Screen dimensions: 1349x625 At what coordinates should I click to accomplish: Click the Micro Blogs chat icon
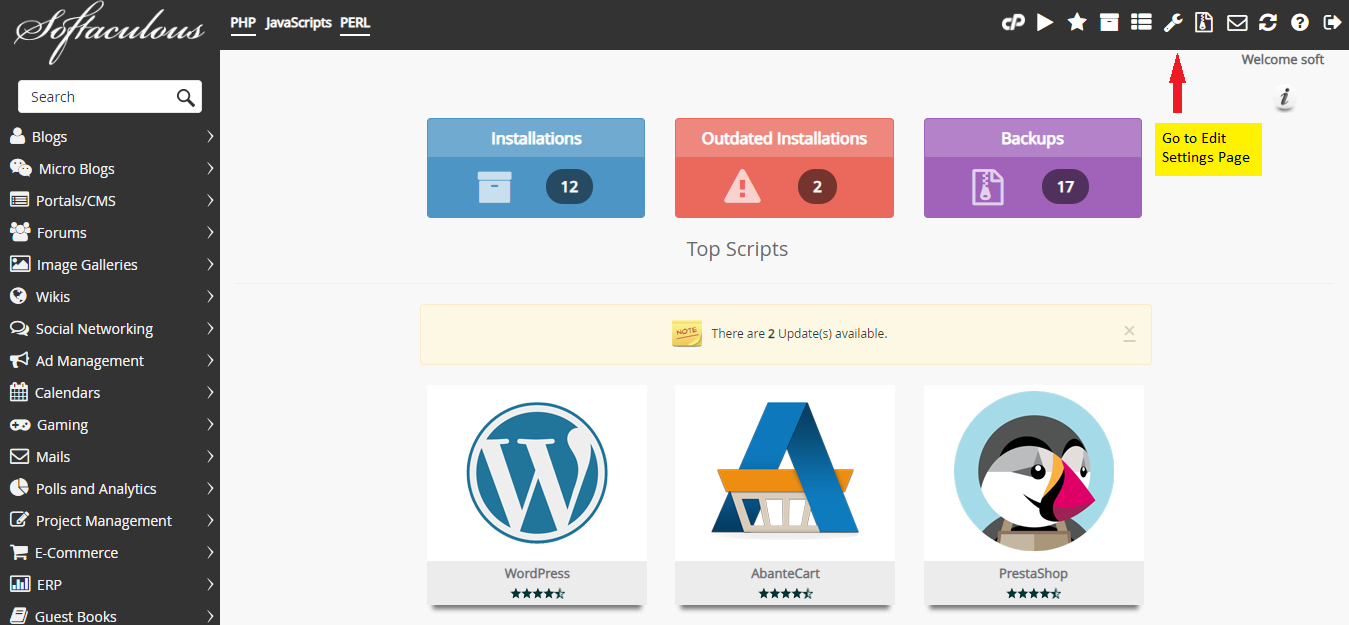(20, 168)
